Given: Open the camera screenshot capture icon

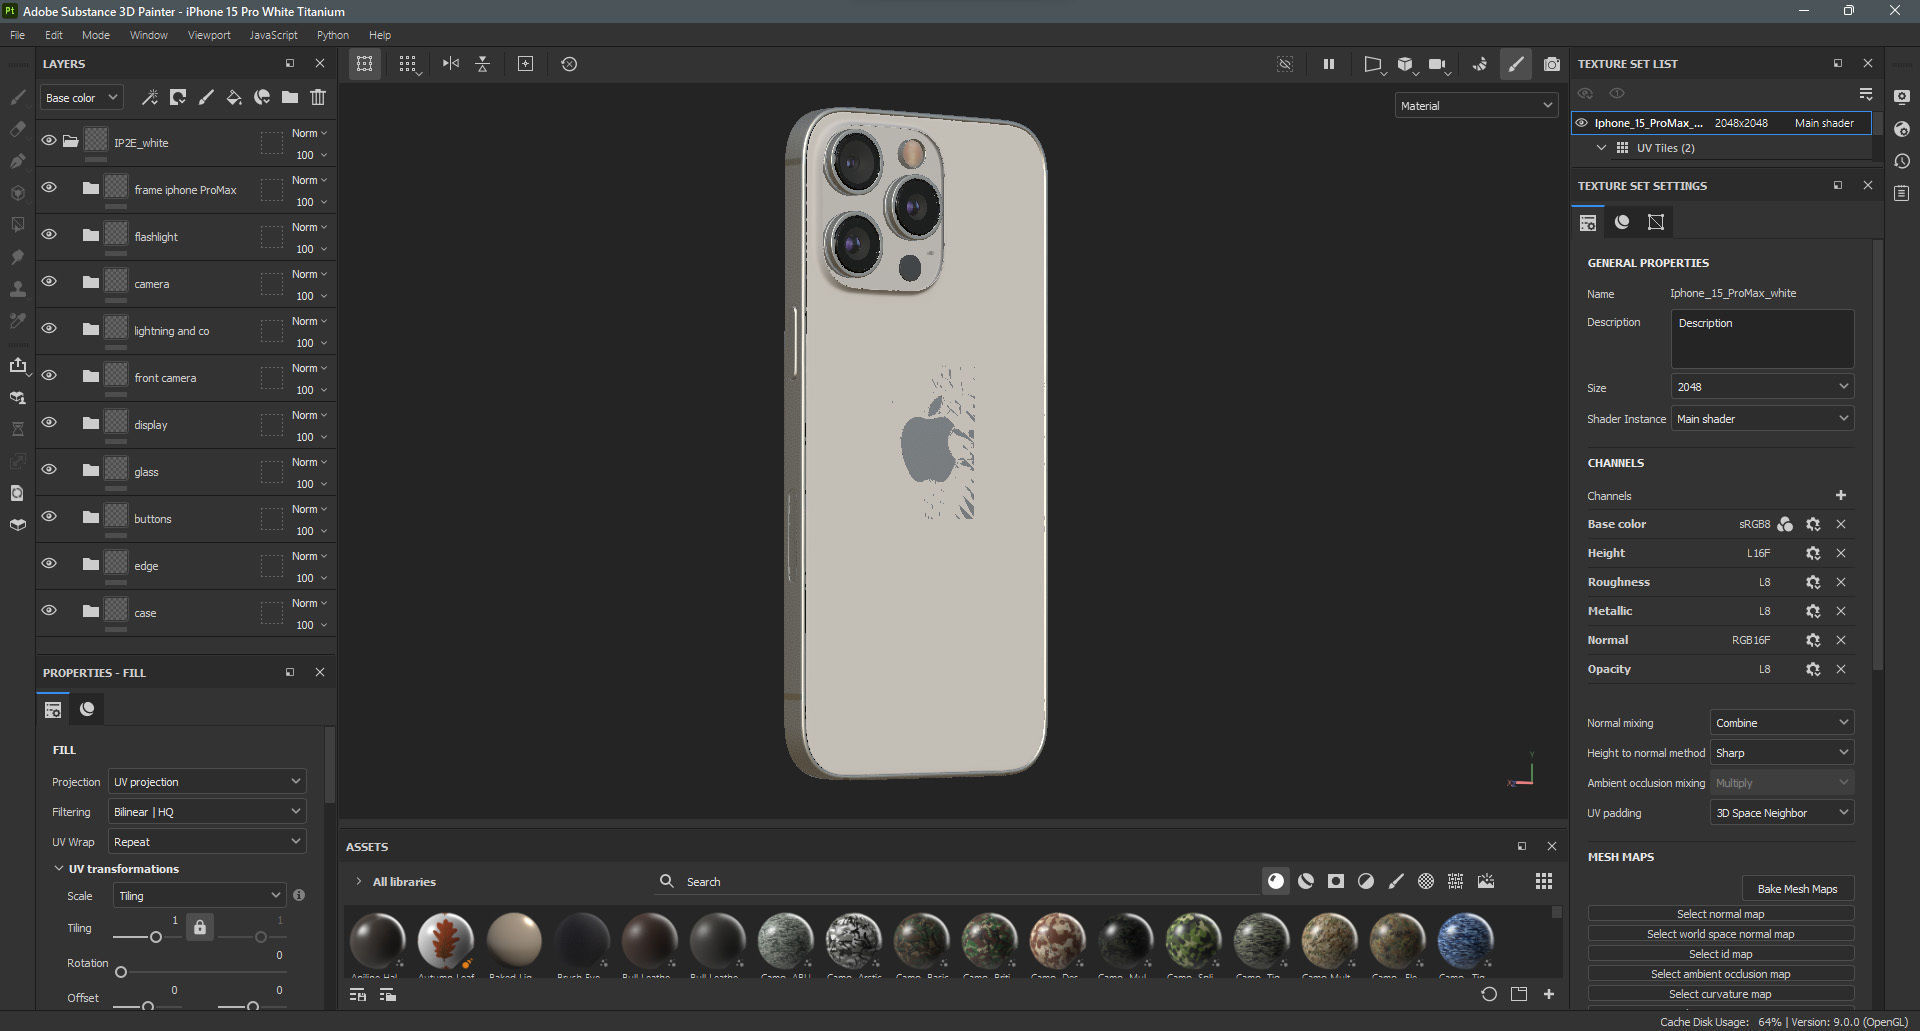Looking at the screenshot, I should coord(1551,64).
